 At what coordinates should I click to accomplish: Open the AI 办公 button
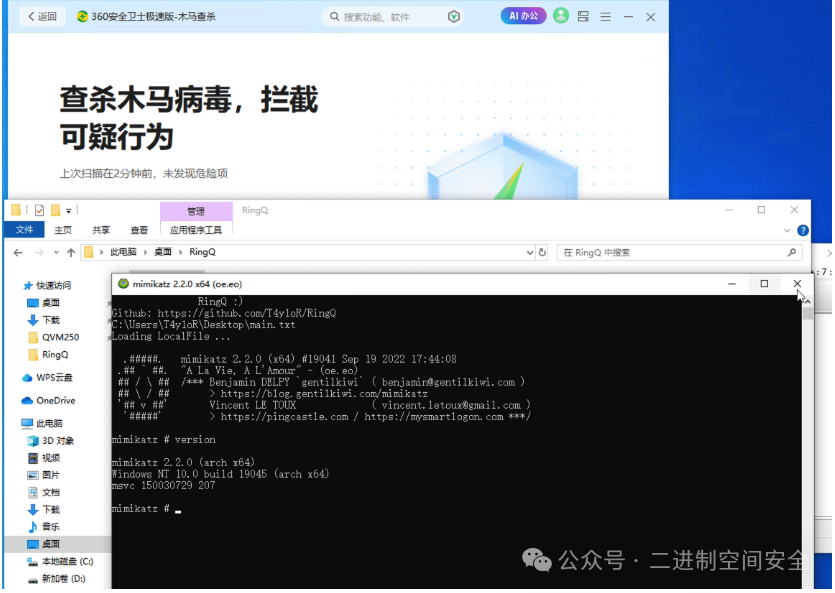pyautogui.click(x=523, y=16)
